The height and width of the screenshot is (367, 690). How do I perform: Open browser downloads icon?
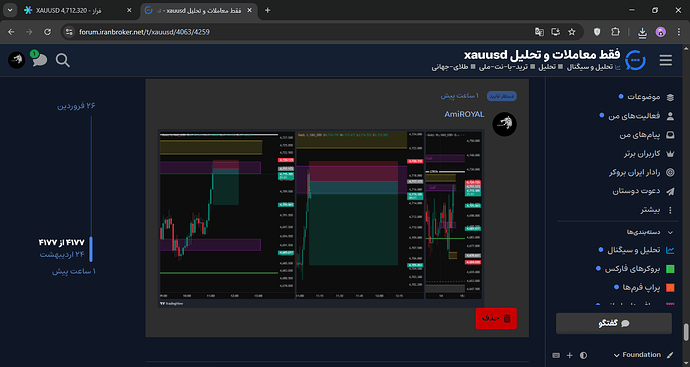[642, 32]
